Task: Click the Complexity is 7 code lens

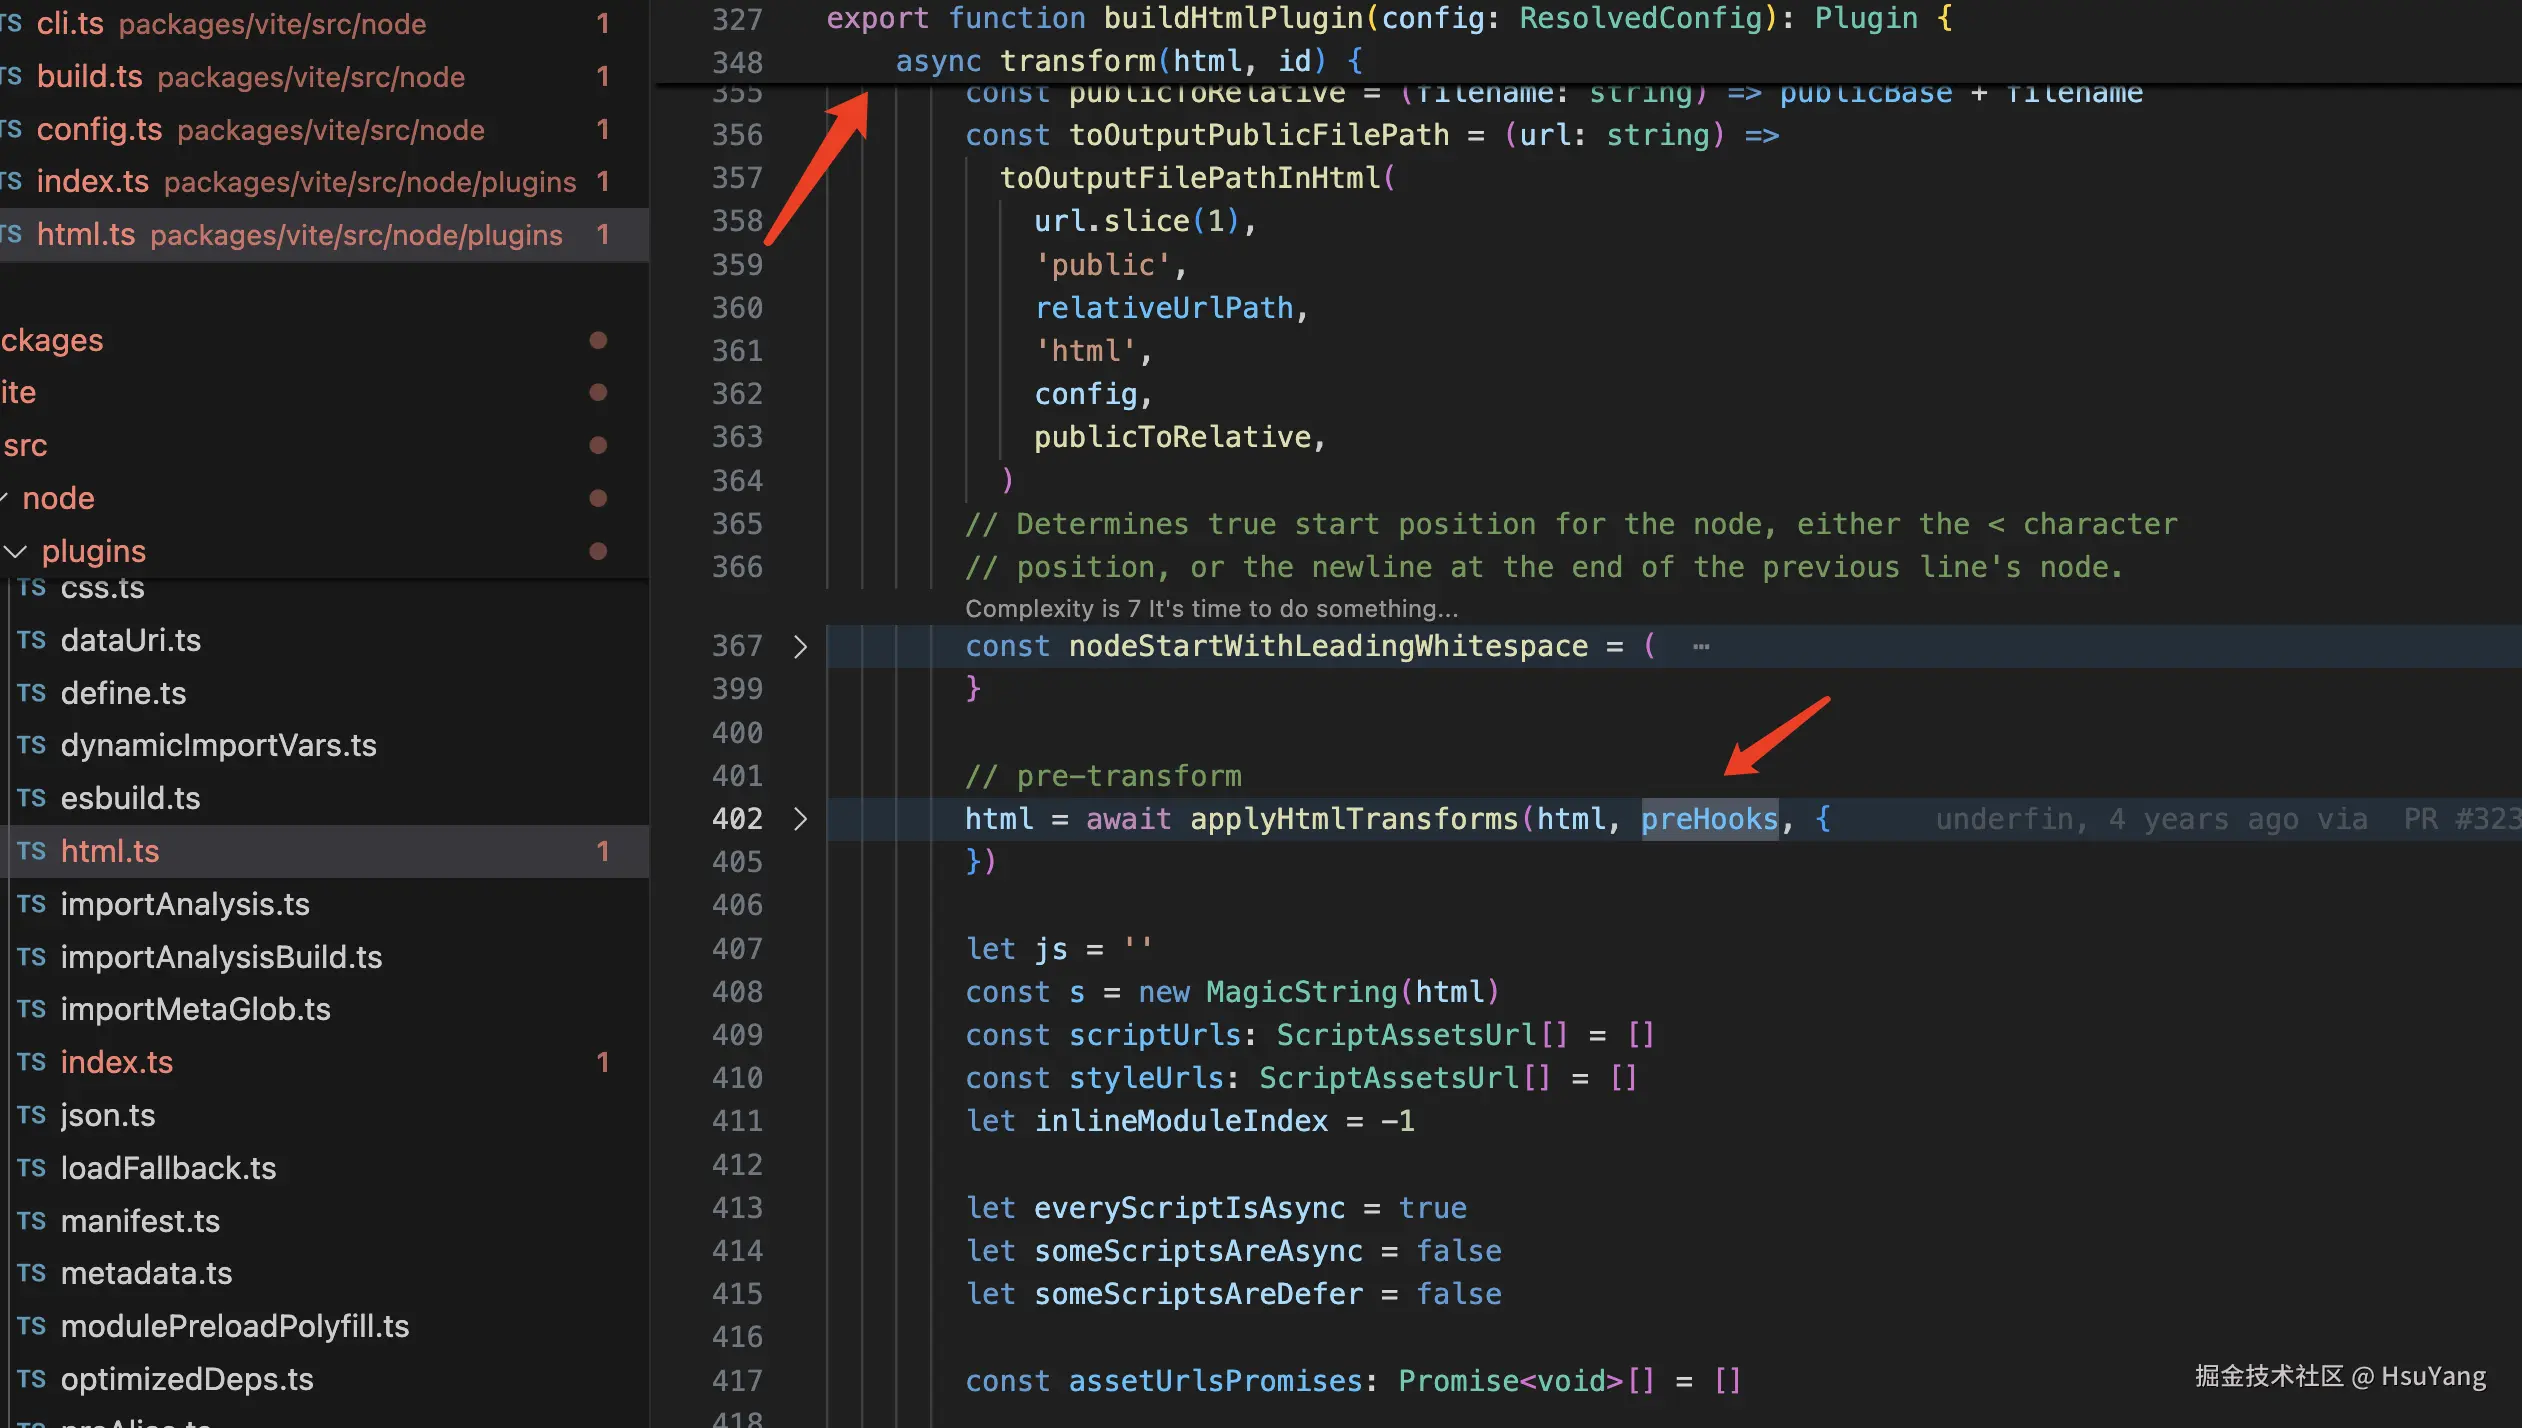Action: 1211,608
